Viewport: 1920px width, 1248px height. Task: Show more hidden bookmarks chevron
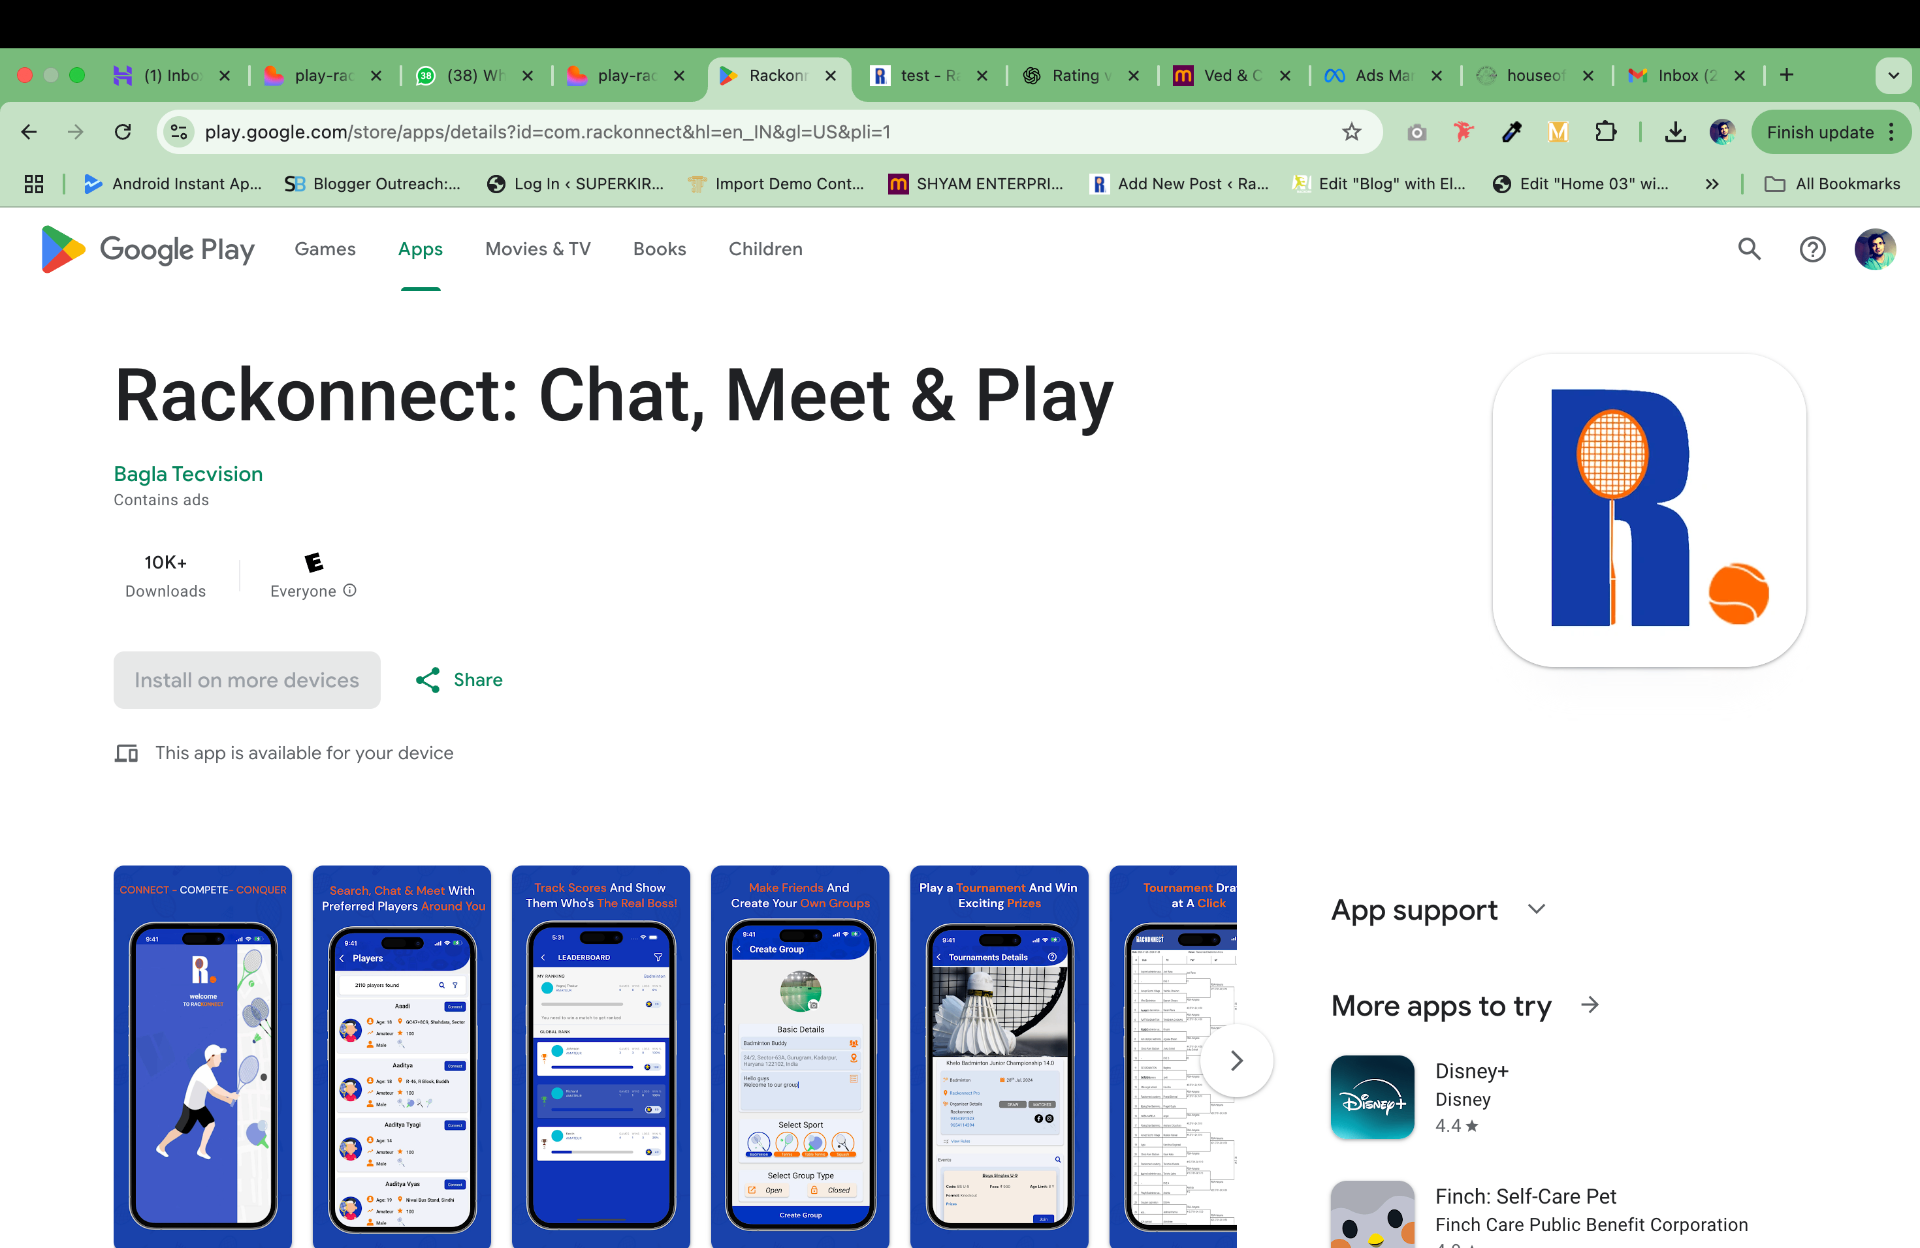point(1712,184)
